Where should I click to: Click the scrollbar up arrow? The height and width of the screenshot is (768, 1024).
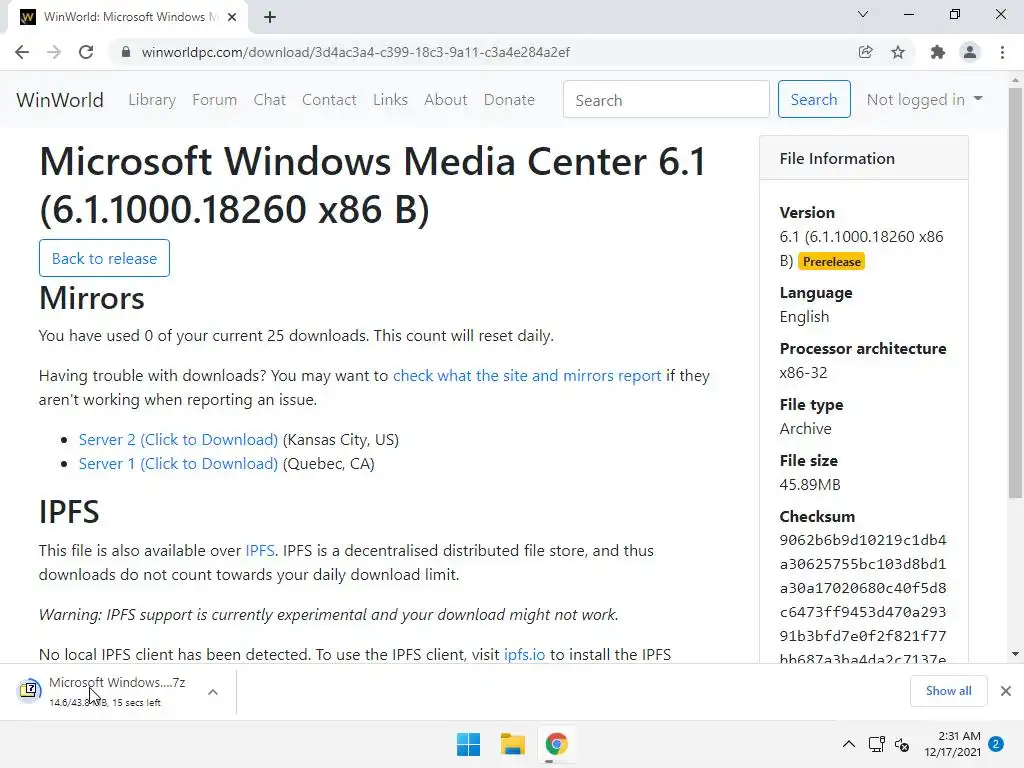coord(1015,80)
